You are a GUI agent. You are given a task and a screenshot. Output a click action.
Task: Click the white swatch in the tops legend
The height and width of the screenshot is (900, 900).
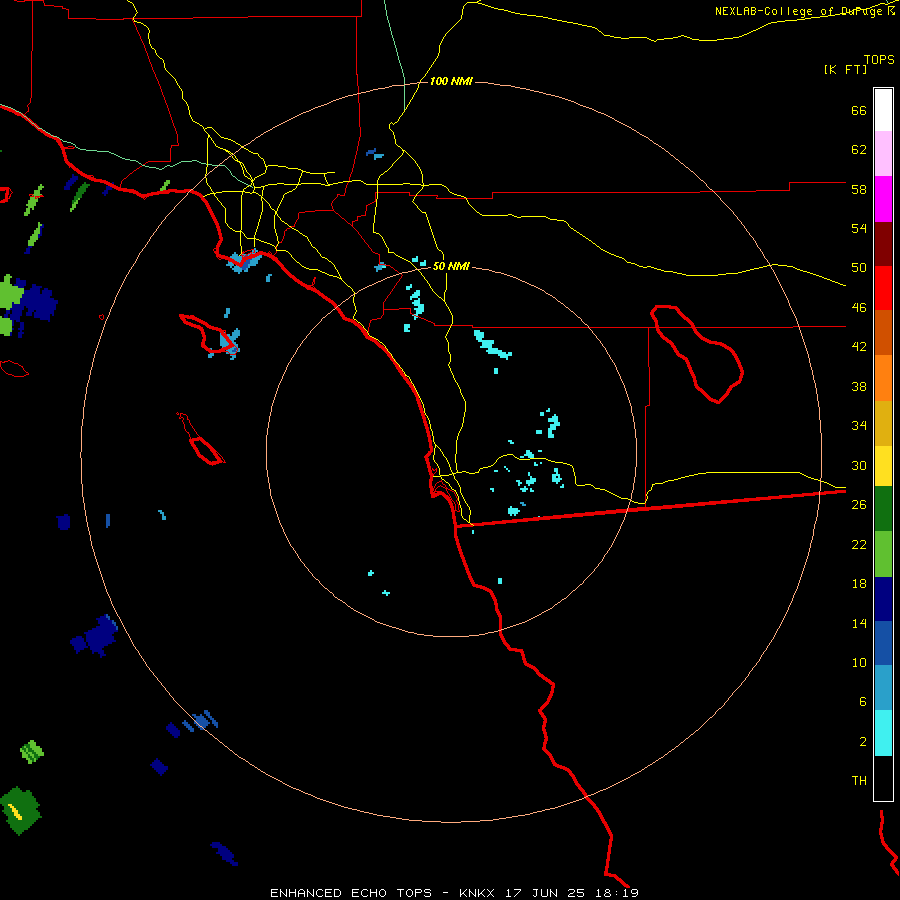pyautogui.click(x=883, y=110)
